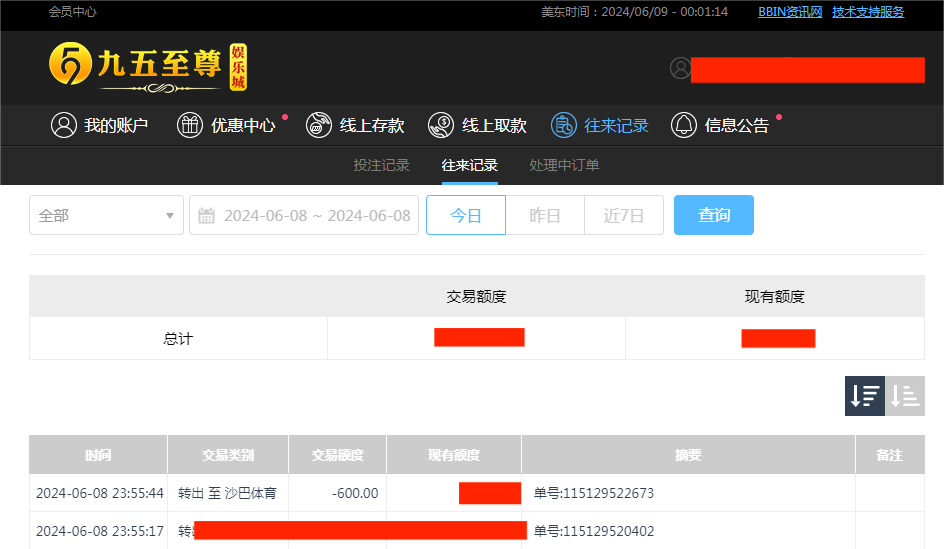Click the 信息公告 bell icon
Image resolution: width=944 pixels, height=549 pixels.
point(684,125)
